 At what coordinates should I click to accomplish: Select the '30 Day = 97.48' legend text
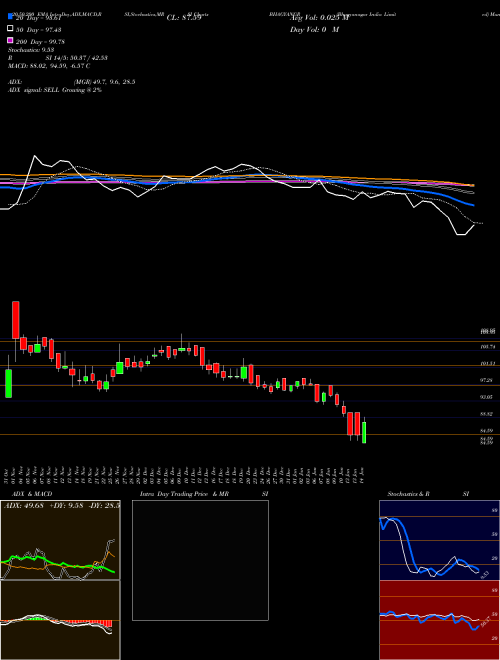[x=41, y=30]
